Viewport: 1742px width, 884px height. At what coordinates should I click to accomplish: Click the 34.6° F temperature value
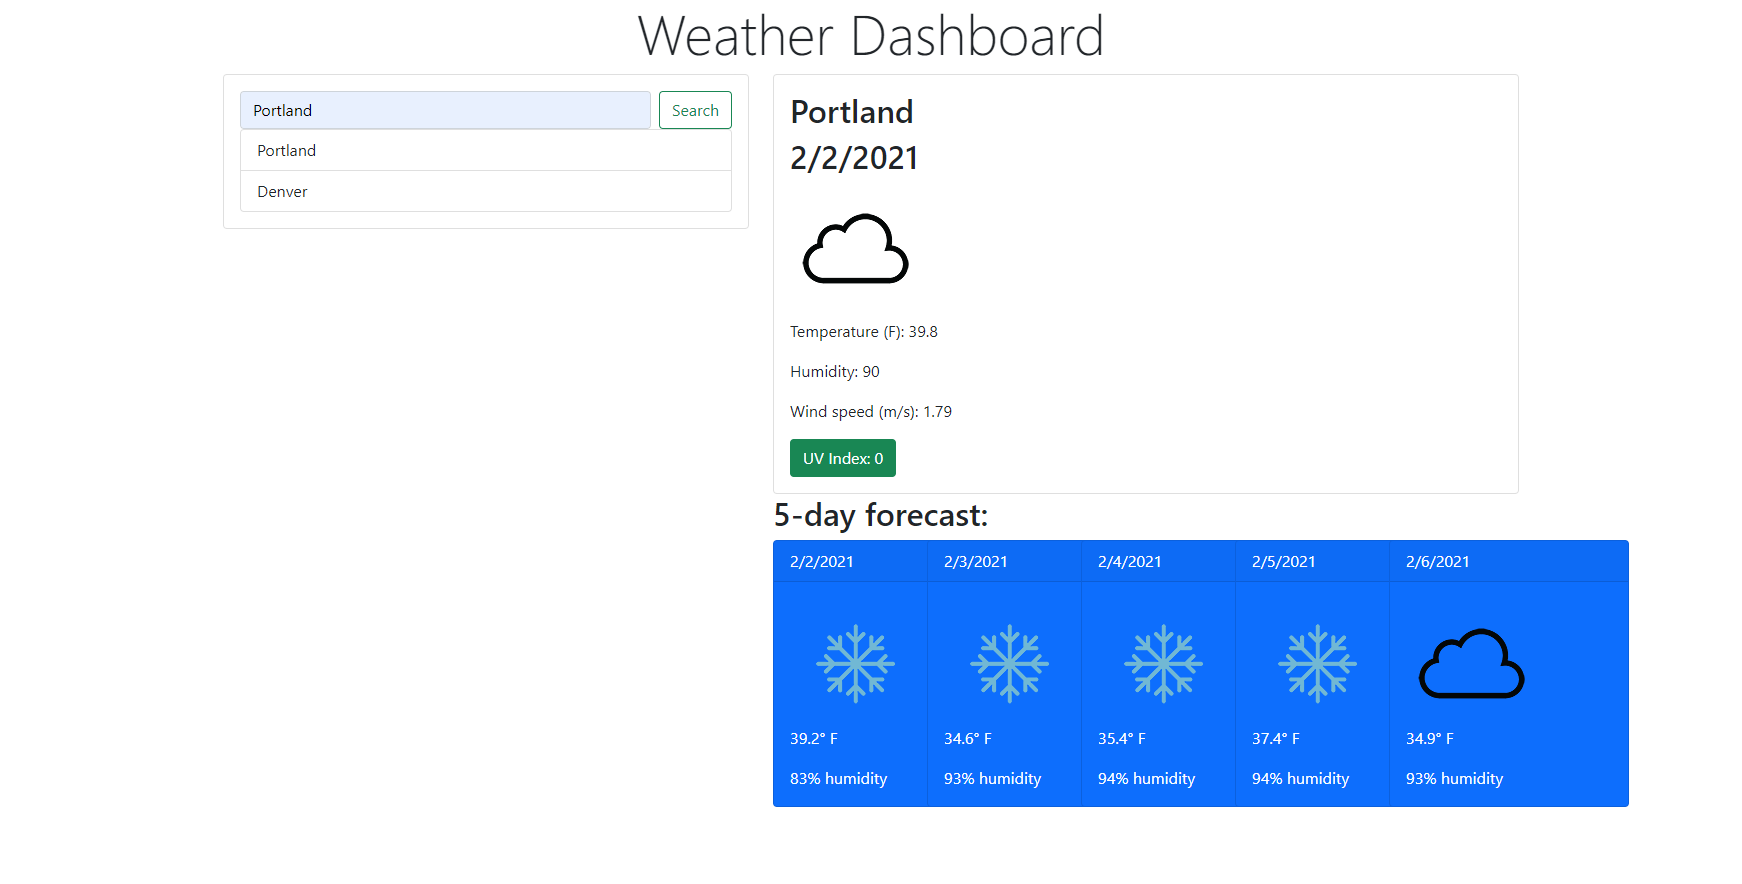coord(968,739)
